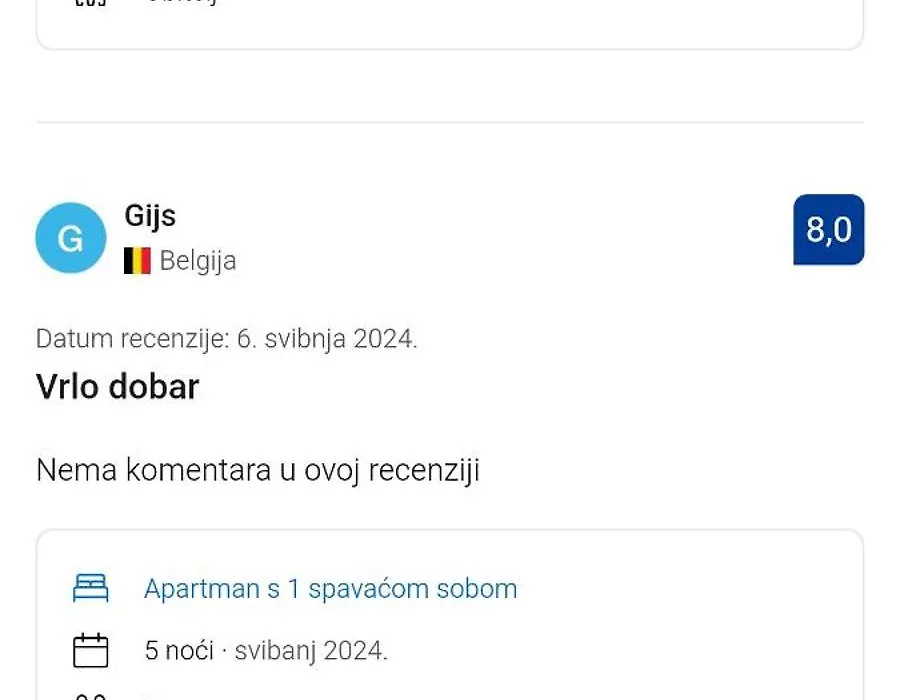Image resolution: width=900 pixels, height=700 pixels.
Task: Click the Vrlo dobar review title
Action: tap(118, 386)
